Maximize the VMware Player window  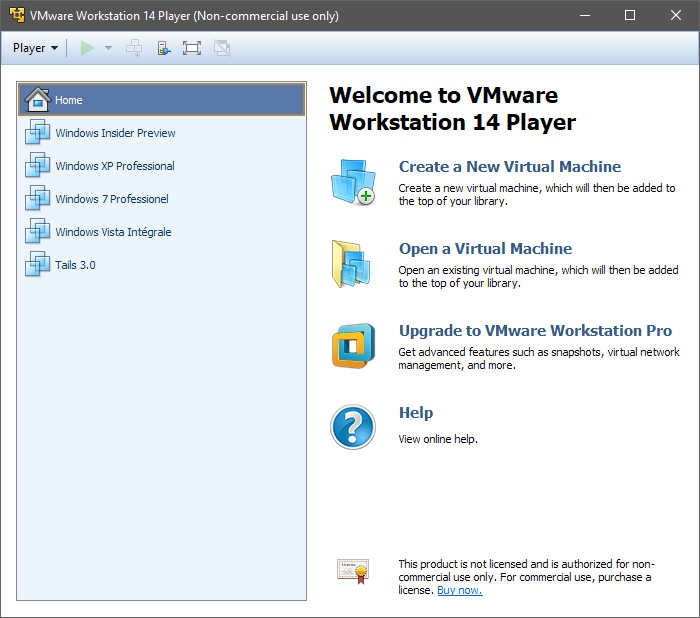click(x=630, y=15)
